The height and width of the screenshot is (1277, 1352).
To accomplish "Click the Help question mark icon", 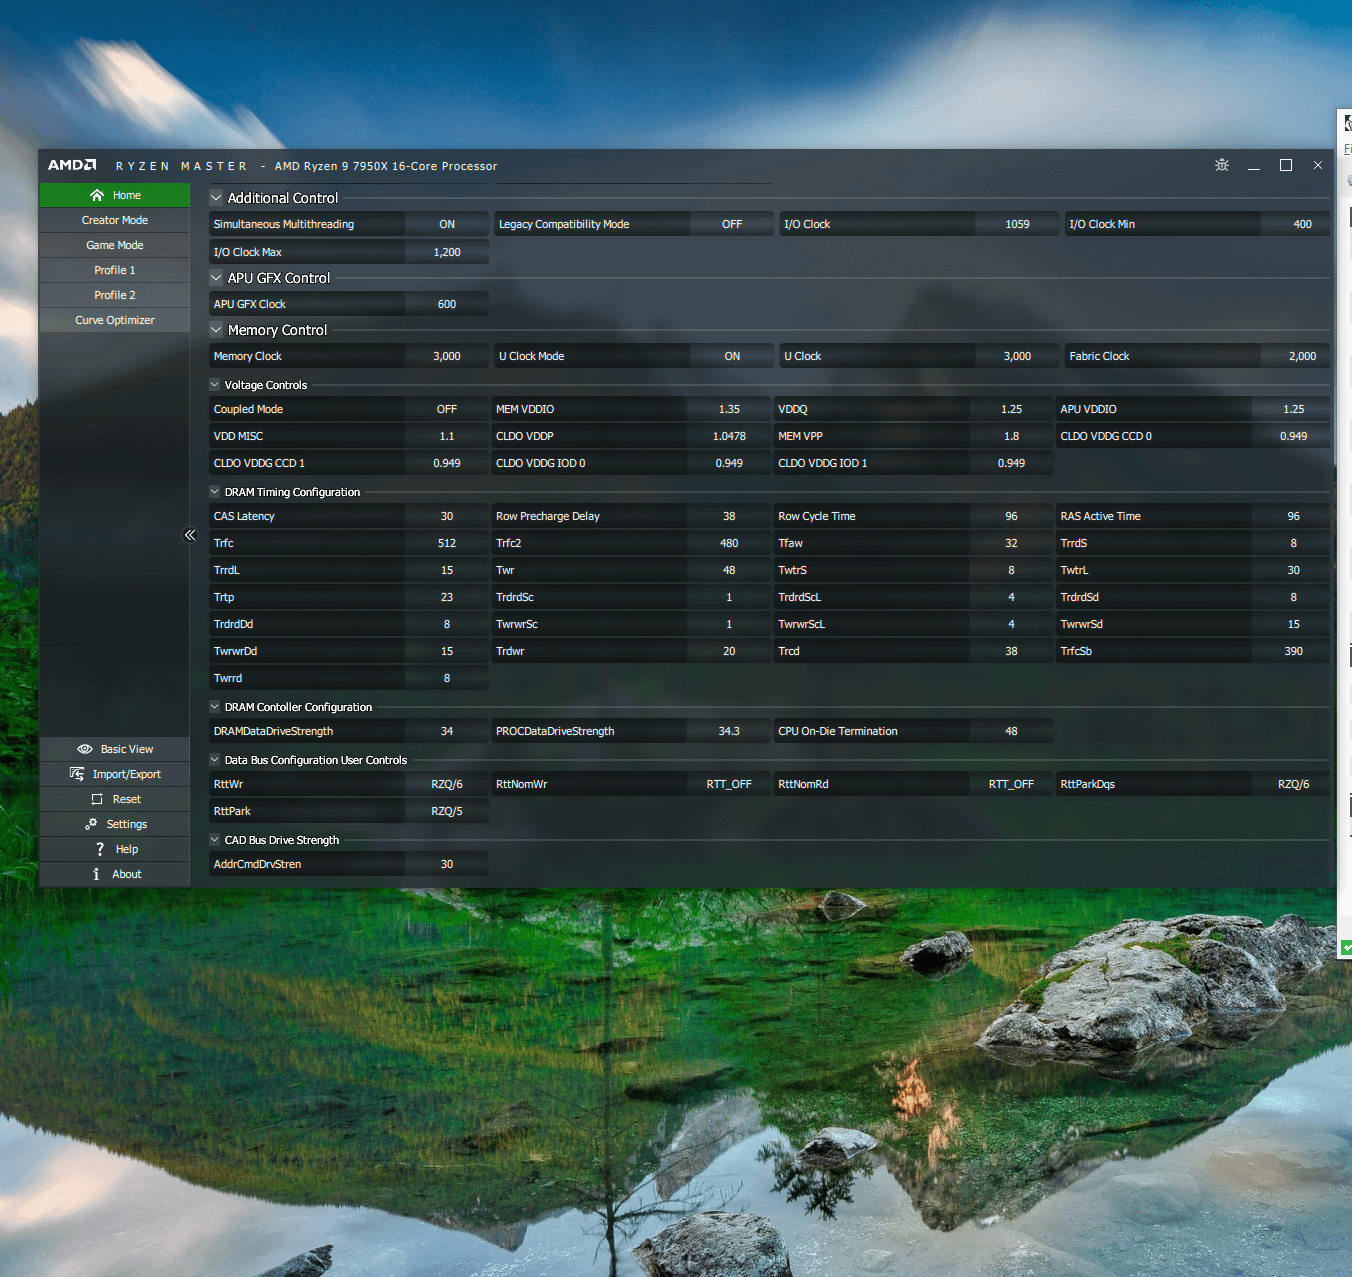I will coord(100,849).
